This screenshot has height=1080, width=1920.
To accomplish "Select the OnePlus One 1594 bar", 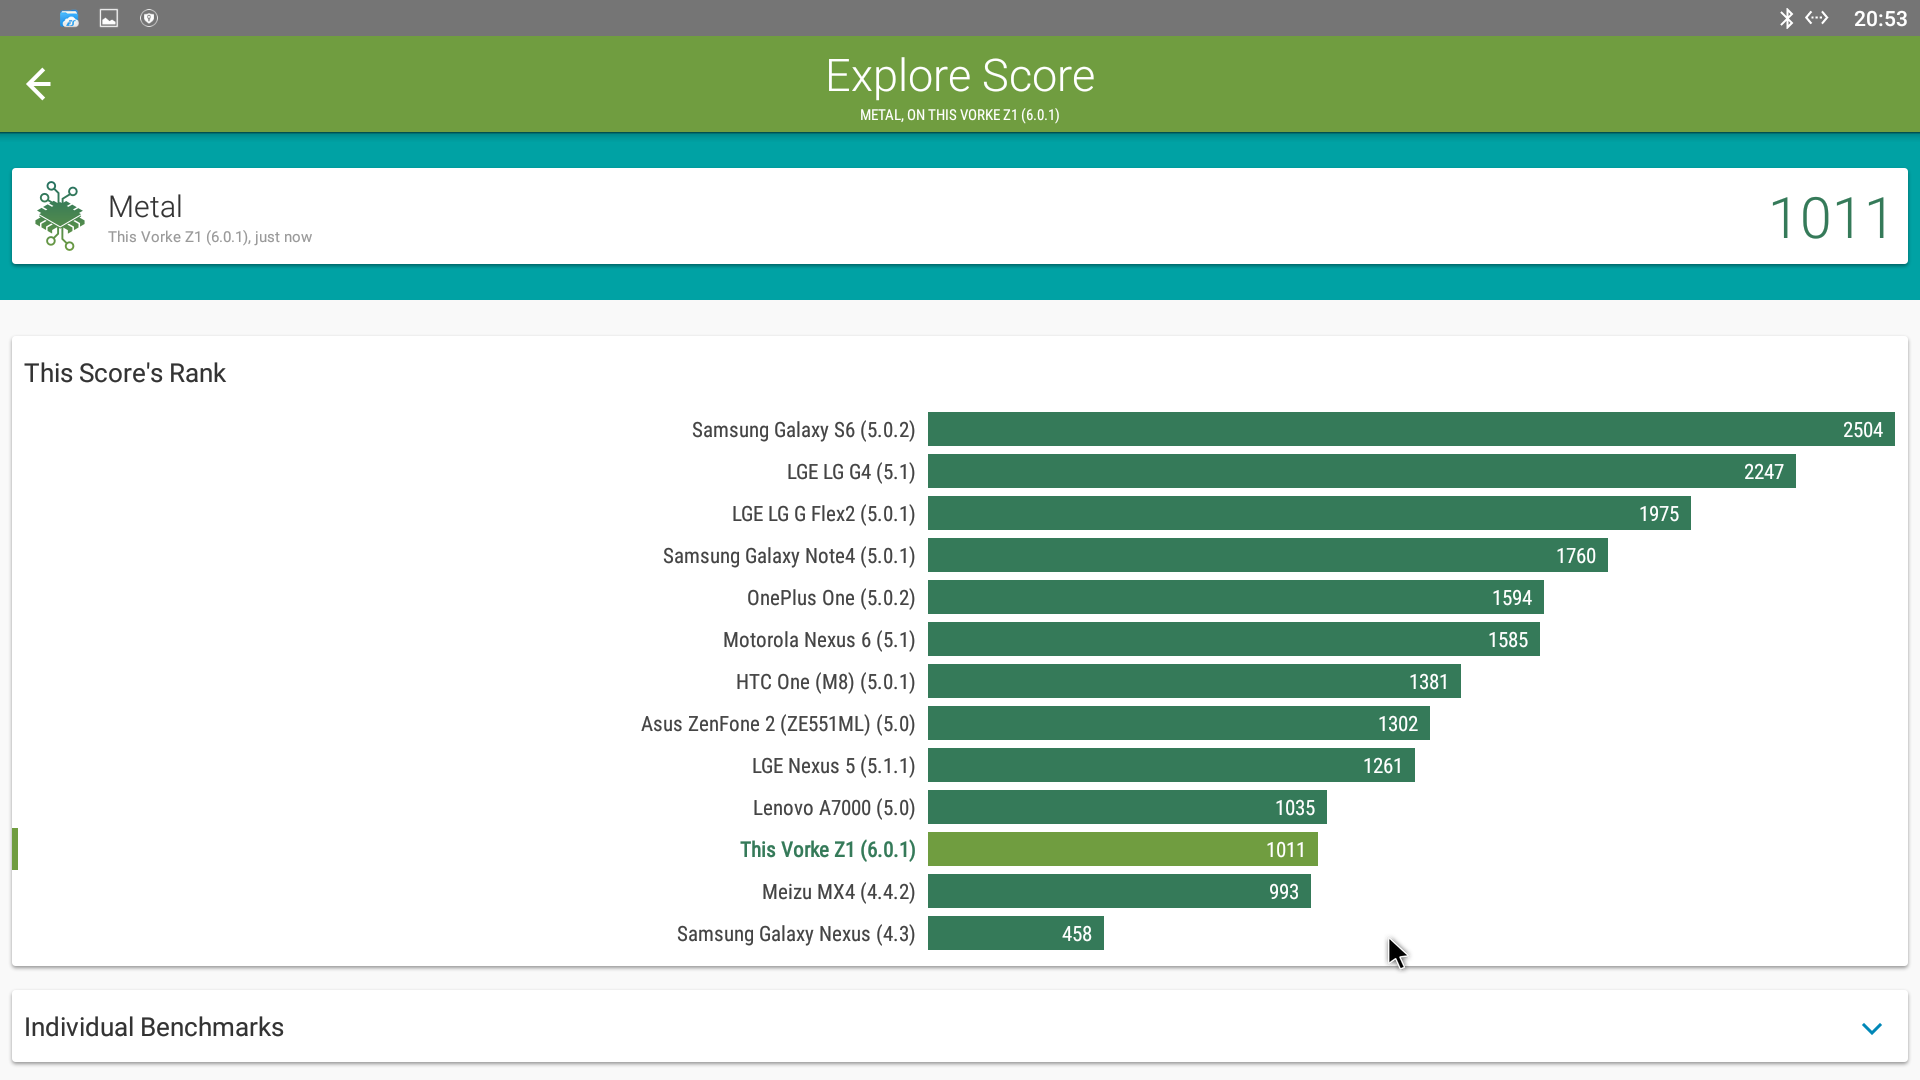I will (x=1235, y=597).
